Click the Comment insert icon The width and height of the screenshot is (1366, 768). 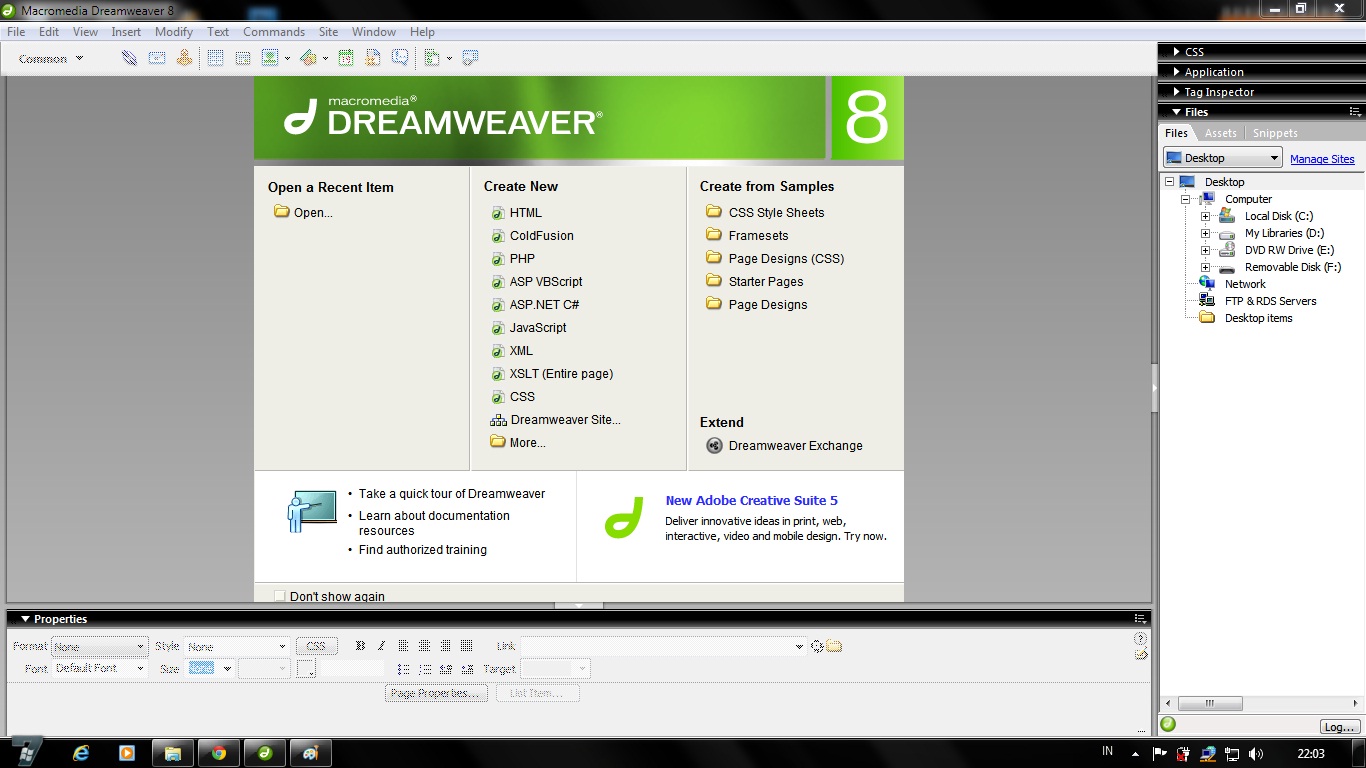coord(400,58)
